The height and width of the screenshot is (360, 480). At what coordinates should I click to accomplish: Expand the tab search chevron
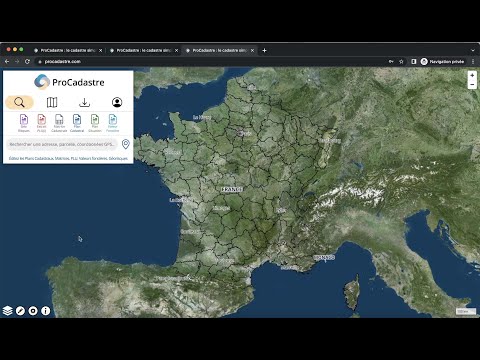tap(473, 50)
